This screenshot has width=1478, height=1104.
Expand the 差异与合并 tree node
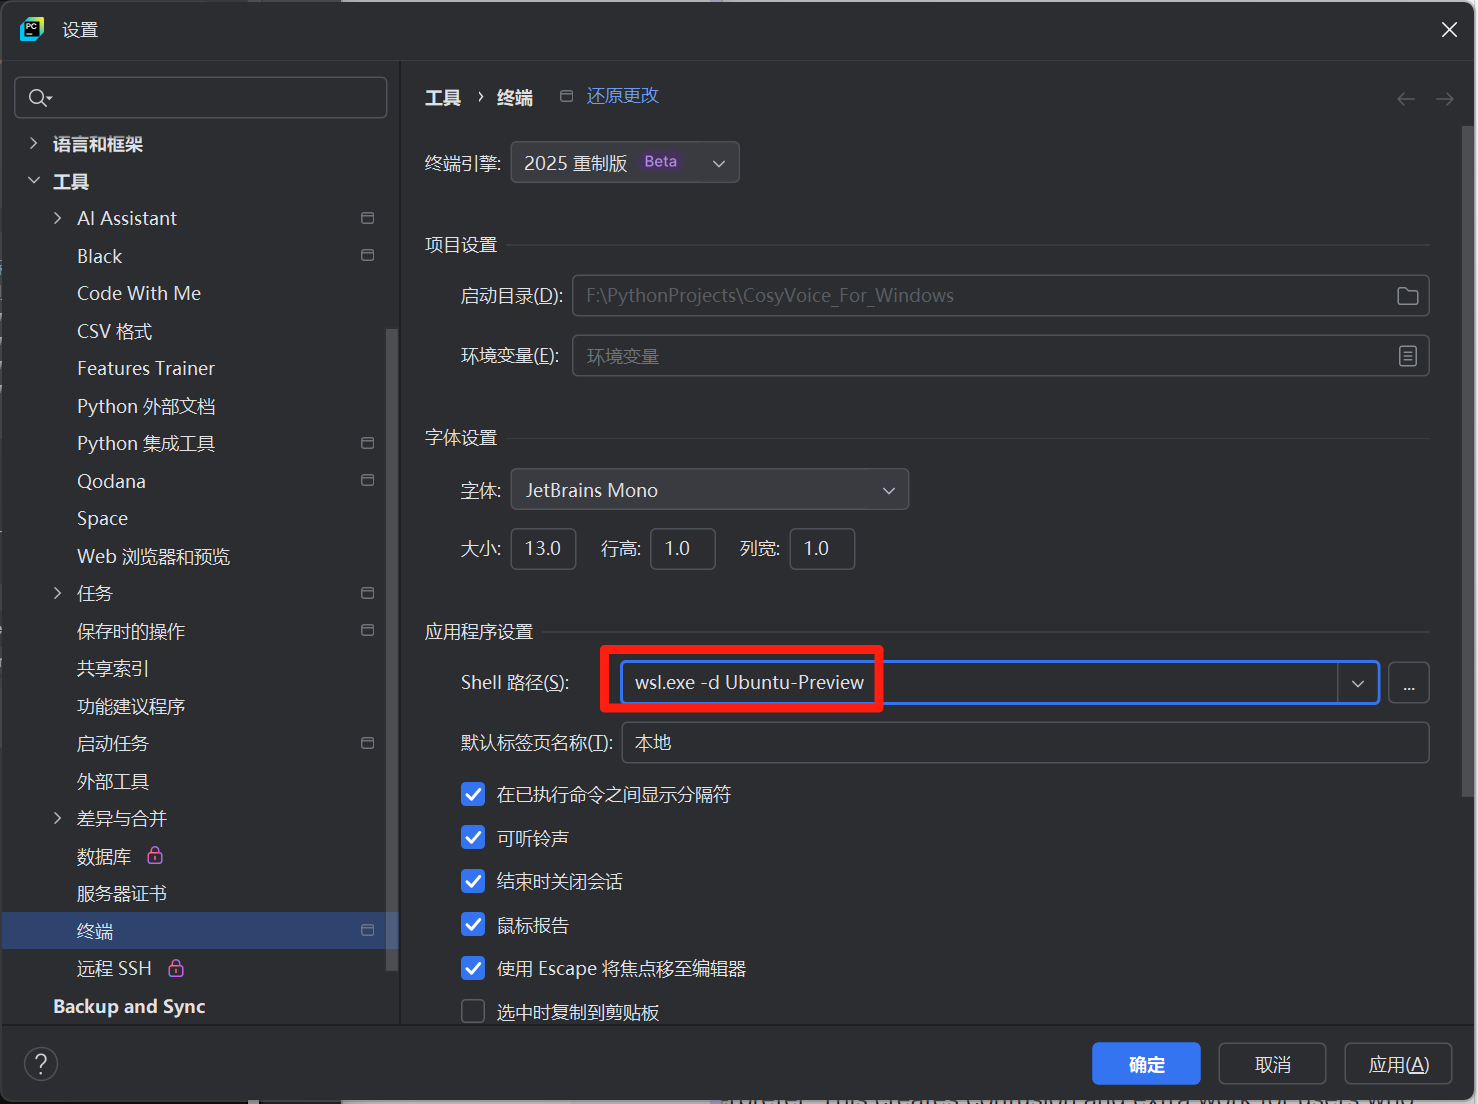57,818
